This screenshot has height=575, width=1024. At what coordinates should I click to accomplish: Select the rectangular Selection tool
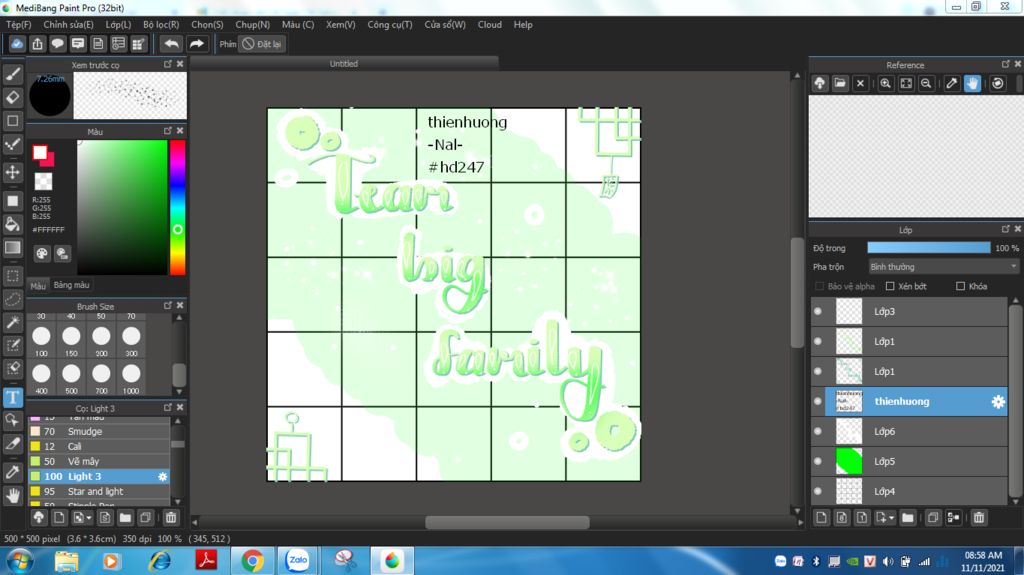12,276
